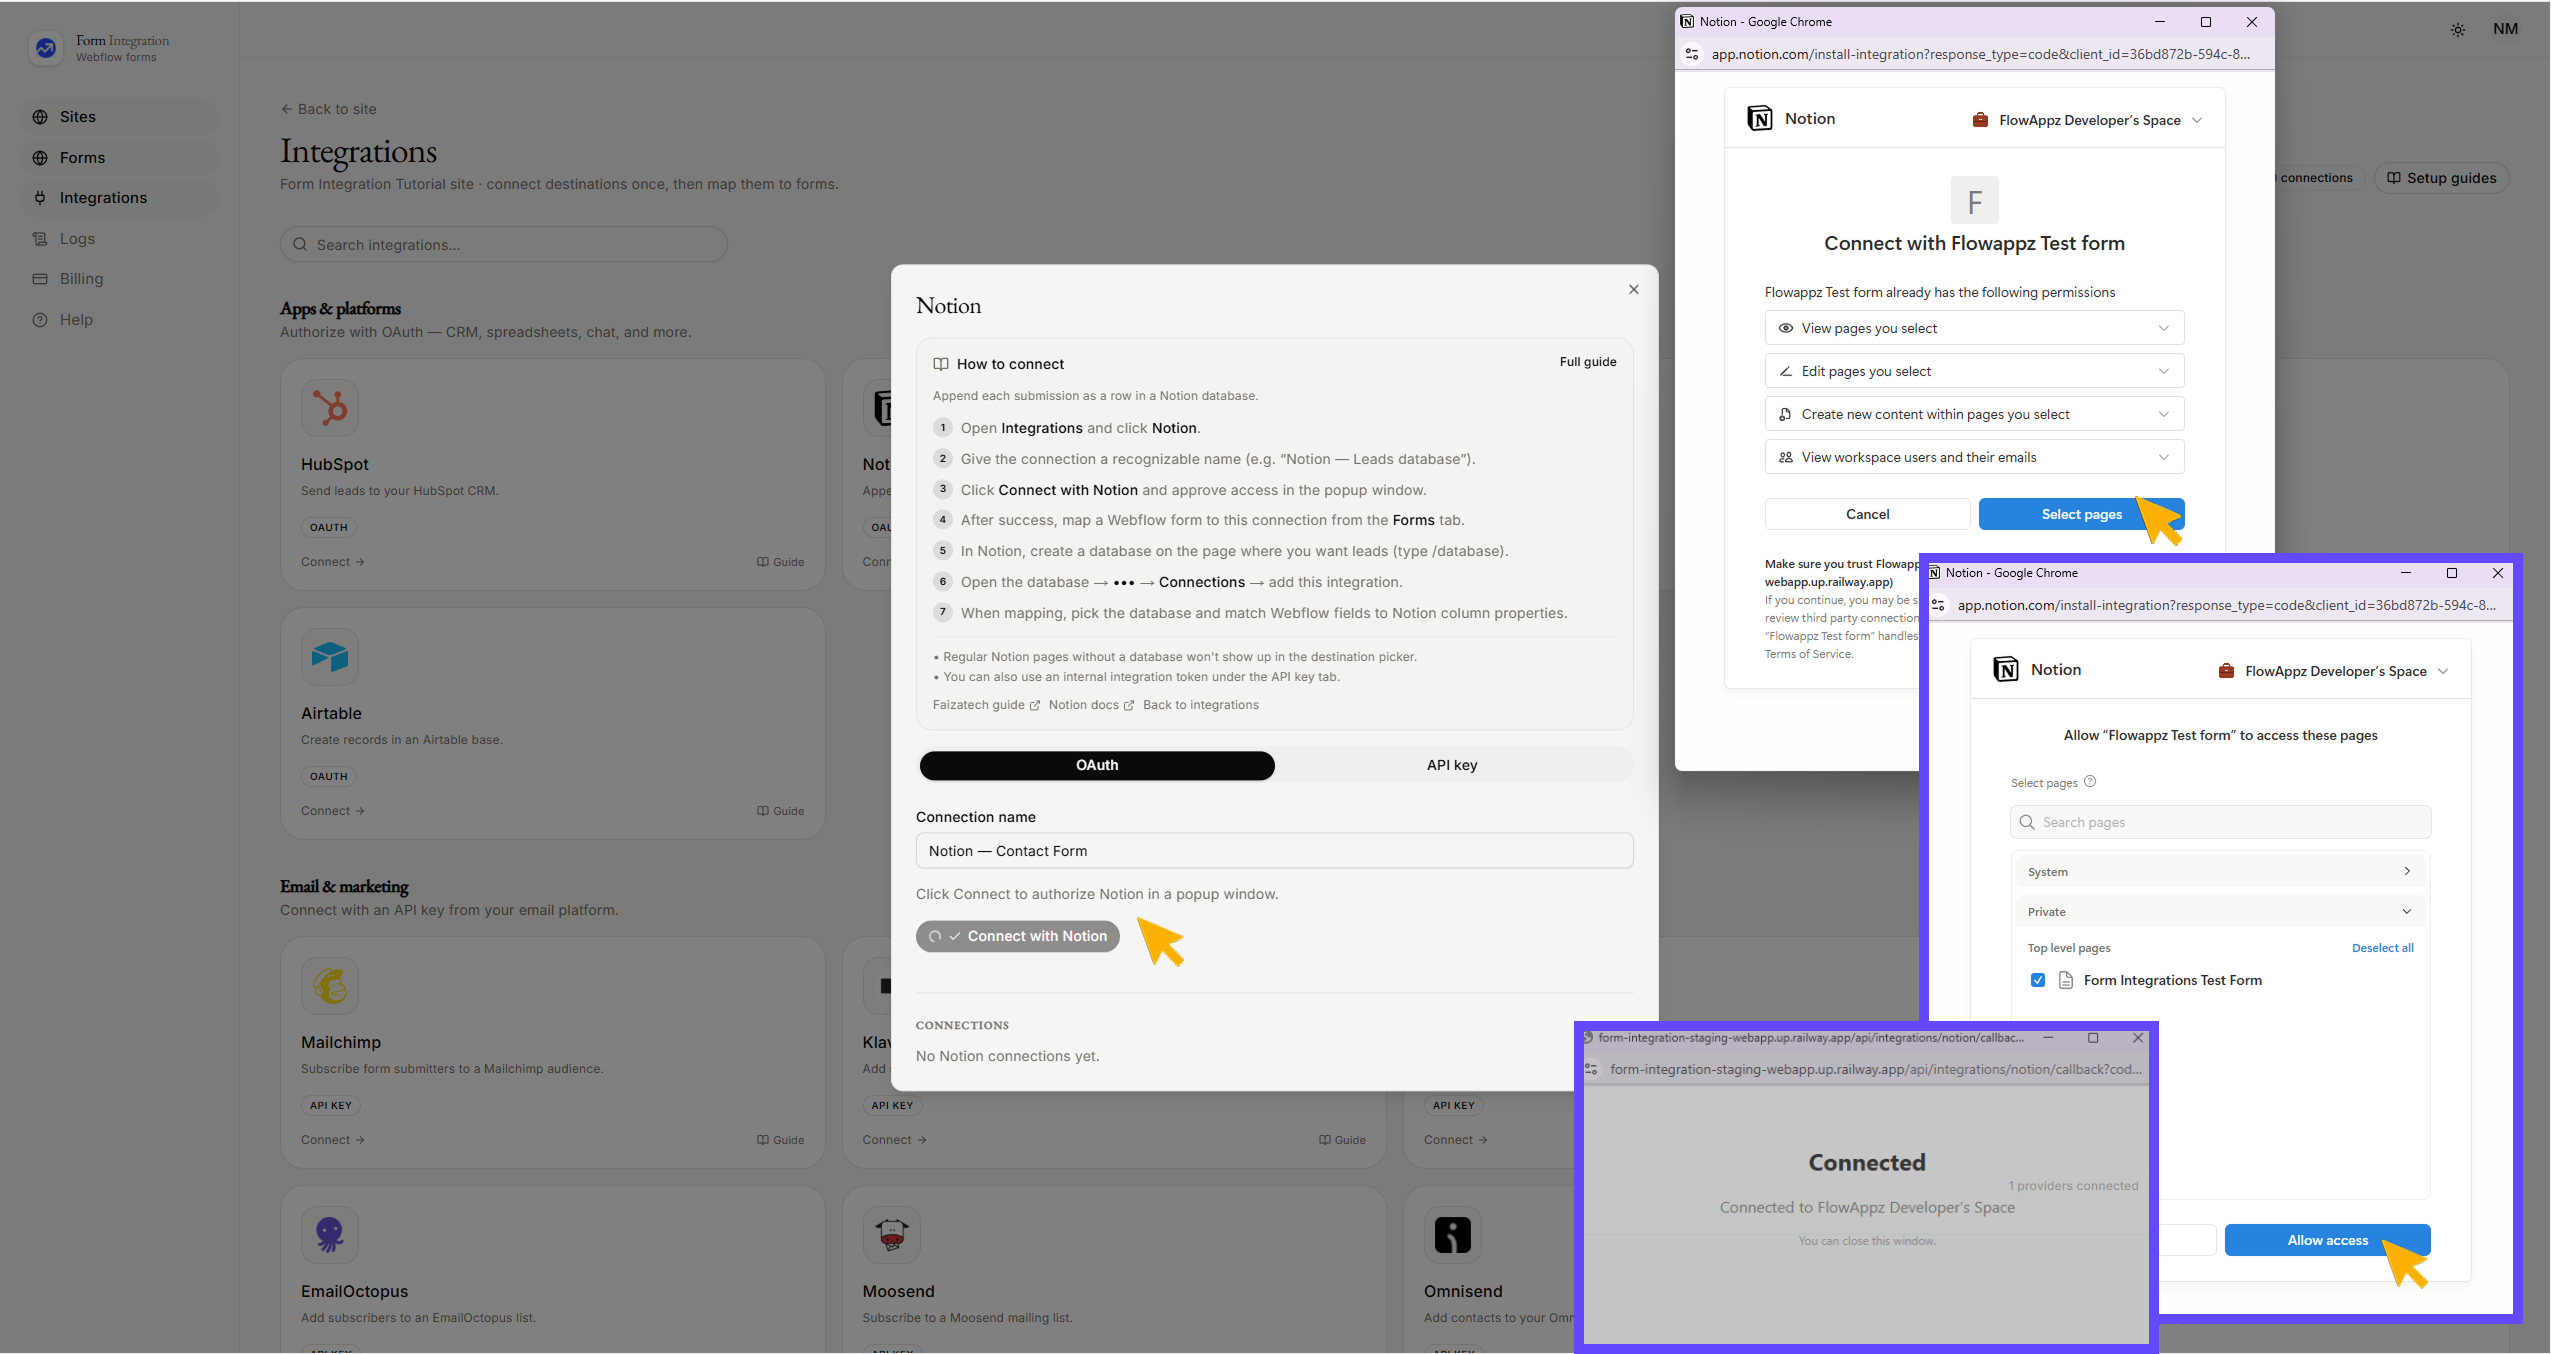Expand the System section
Screen dimensions: 2551x1354
coord(2220,872)
